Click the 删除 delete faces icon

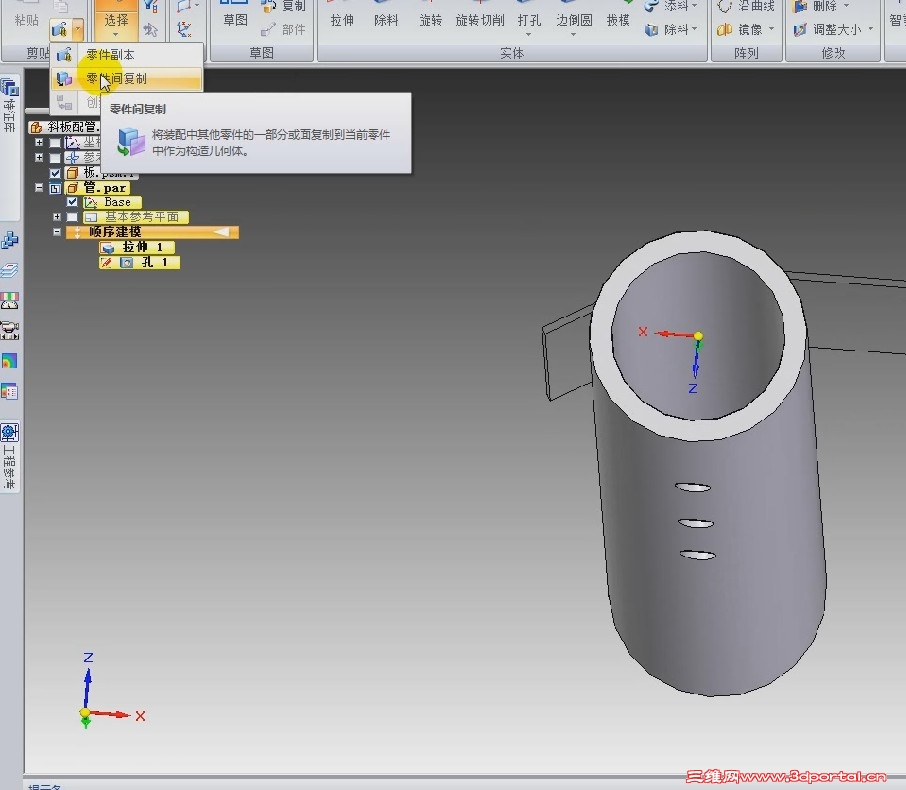800,6
